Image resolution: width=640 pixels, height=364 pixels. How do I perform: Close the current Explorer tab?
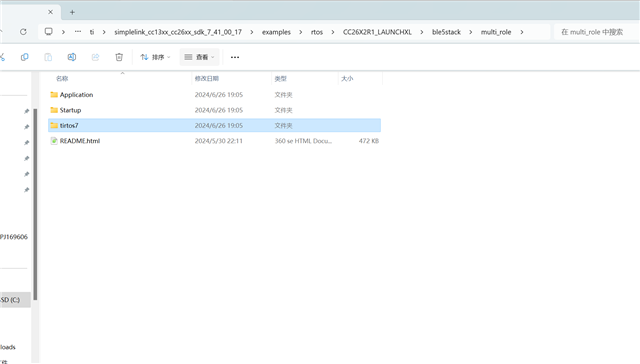pos(51,12)
